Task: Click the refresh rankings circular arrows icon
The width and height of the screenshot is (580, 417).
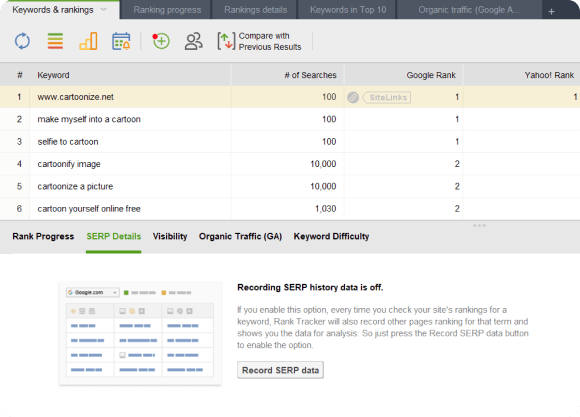Action: point(22,41)
